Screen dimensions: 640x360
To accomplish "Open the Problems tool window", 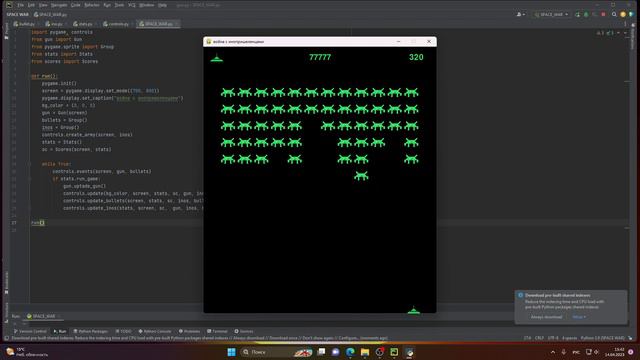I will pos(189,331).
